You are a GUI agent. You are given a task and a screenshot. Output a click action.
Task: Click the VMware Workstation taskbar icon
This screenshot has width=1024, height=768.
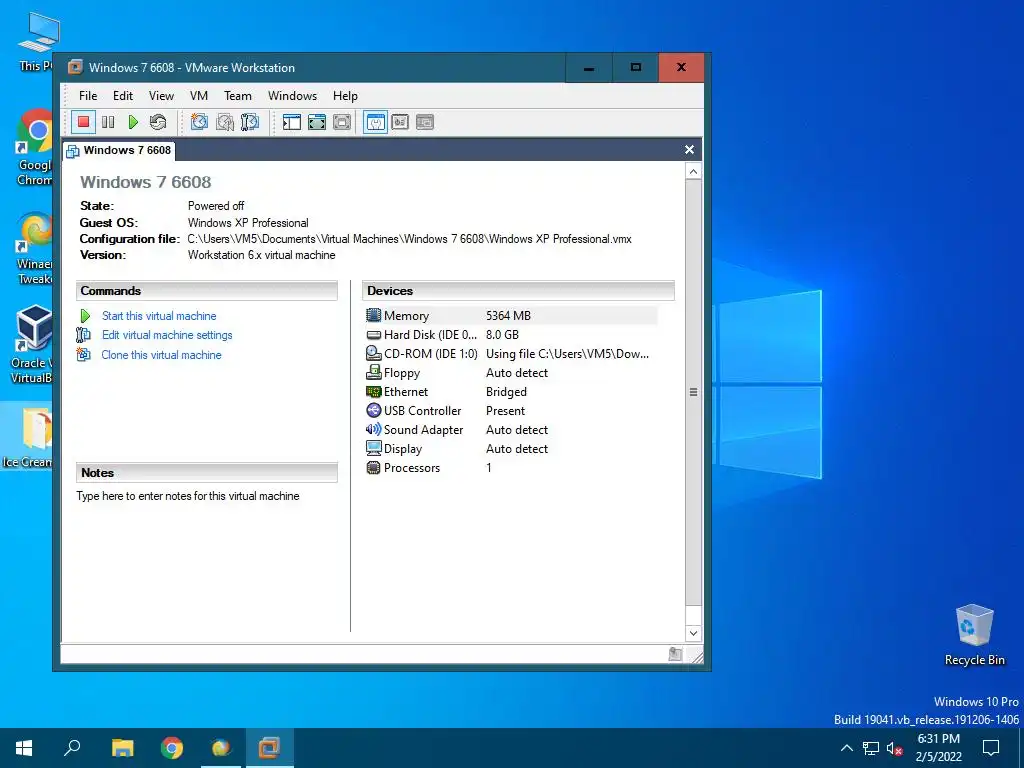pos(269,748)
